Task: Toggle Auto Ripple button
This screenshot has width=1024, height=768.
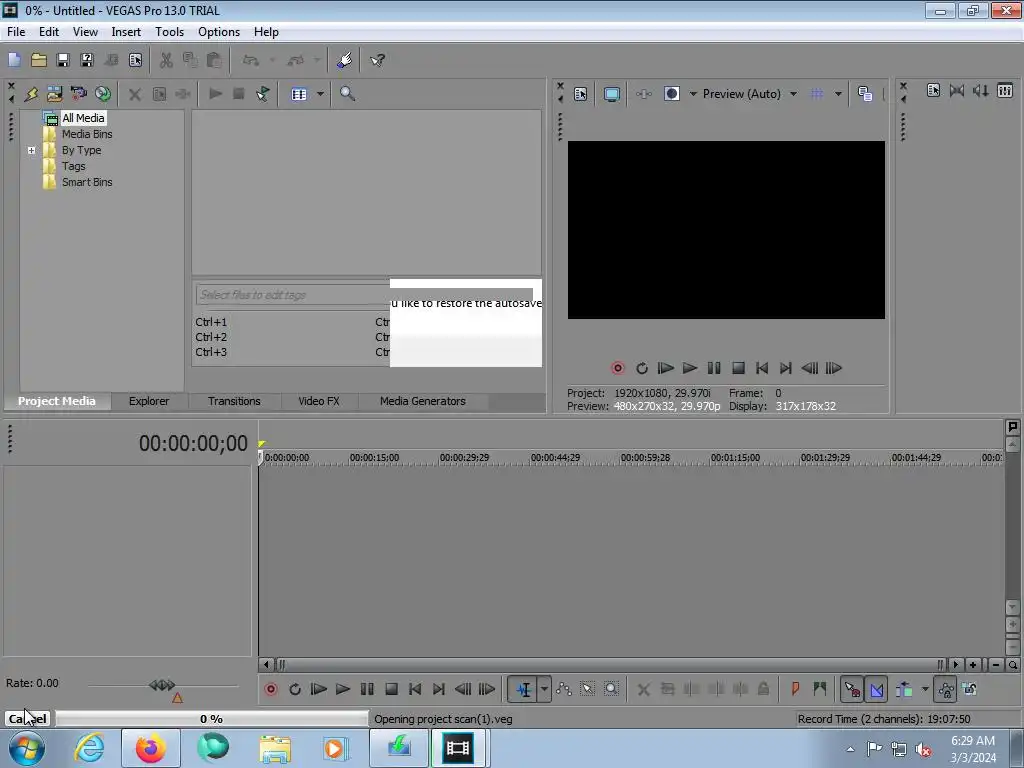Action: point(904,689)
